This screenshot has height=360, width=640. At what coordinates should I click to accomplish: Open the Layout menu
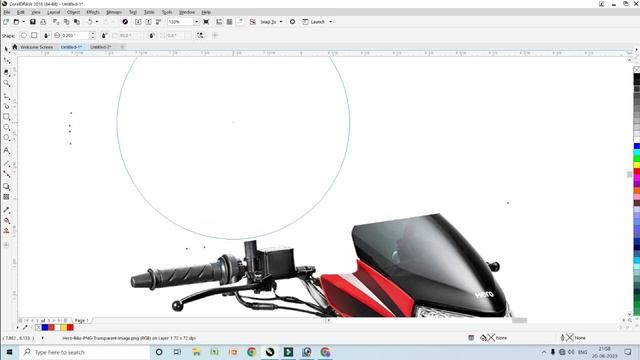tap(53, 12)
